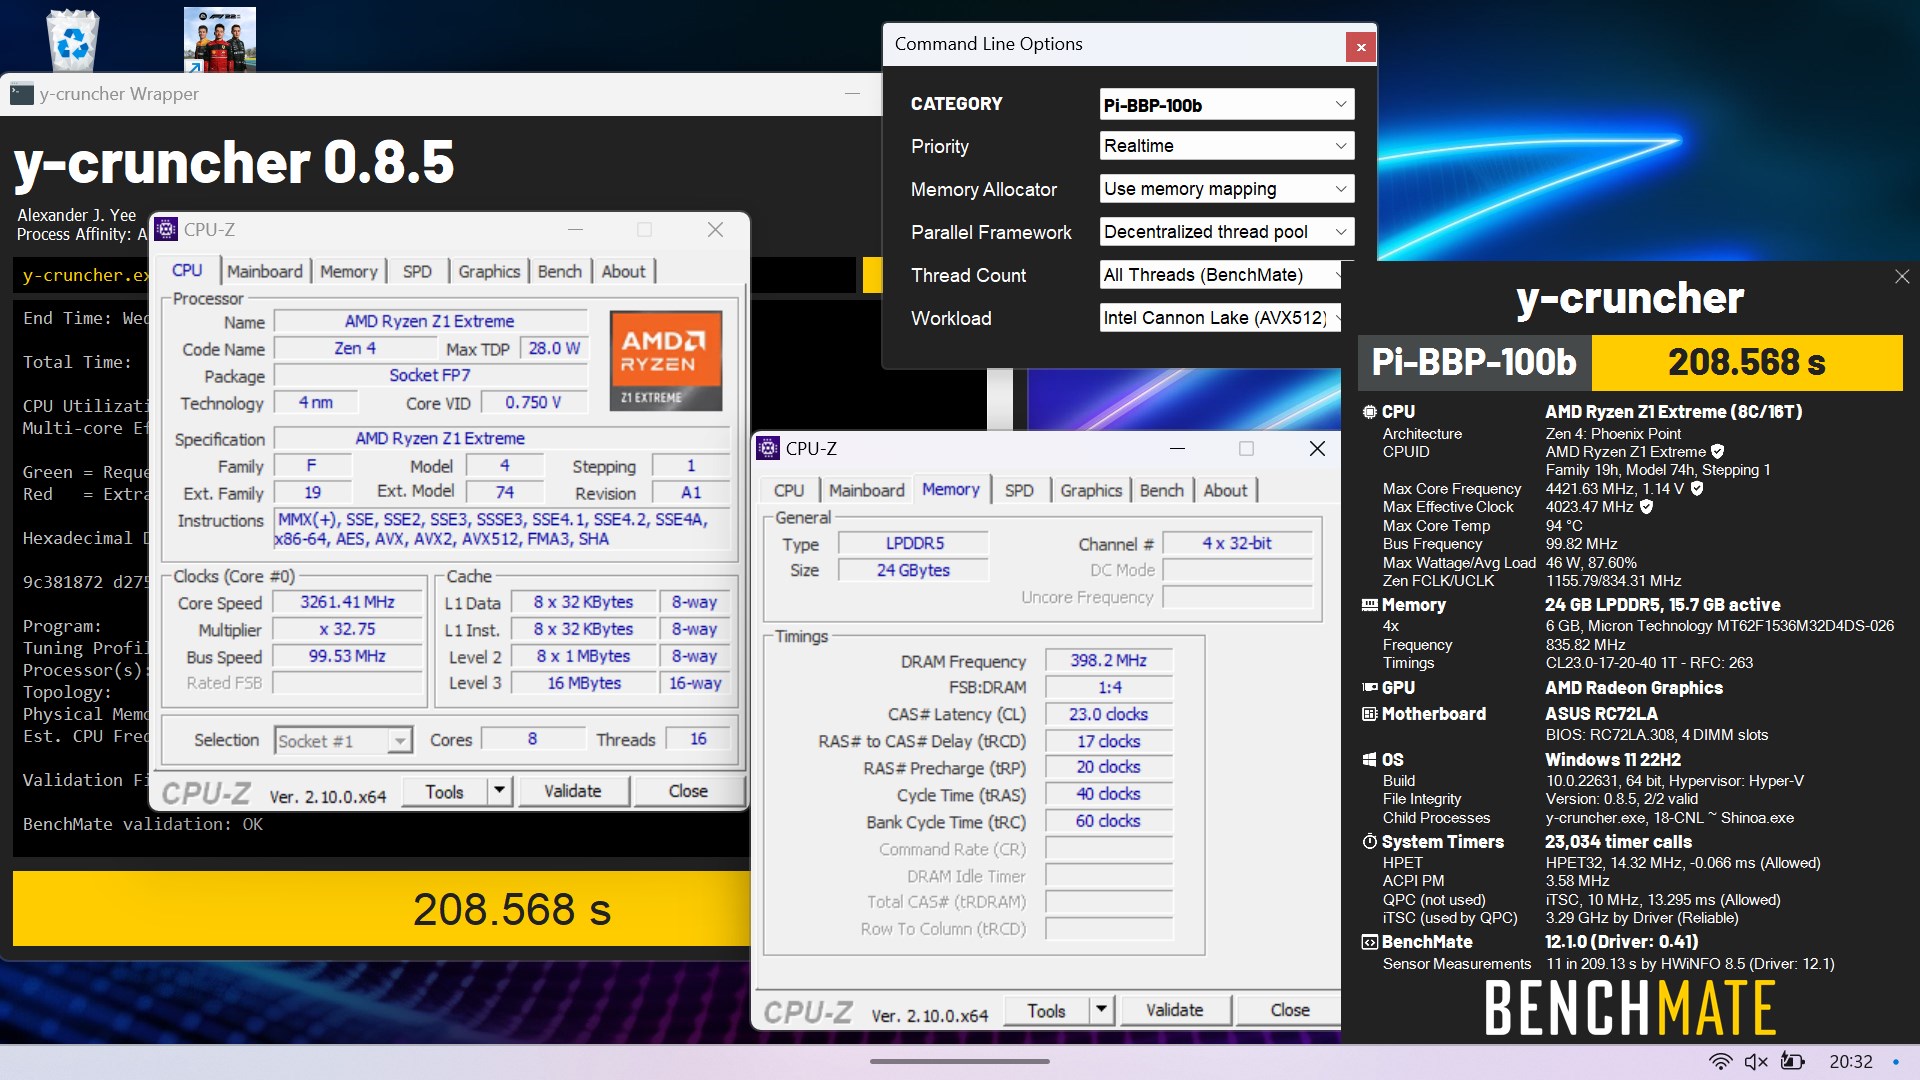Click the y-cruncher Wrapper title bar icon
This screenshot has width=1920, height=1080.
click(x=21, y=94)
